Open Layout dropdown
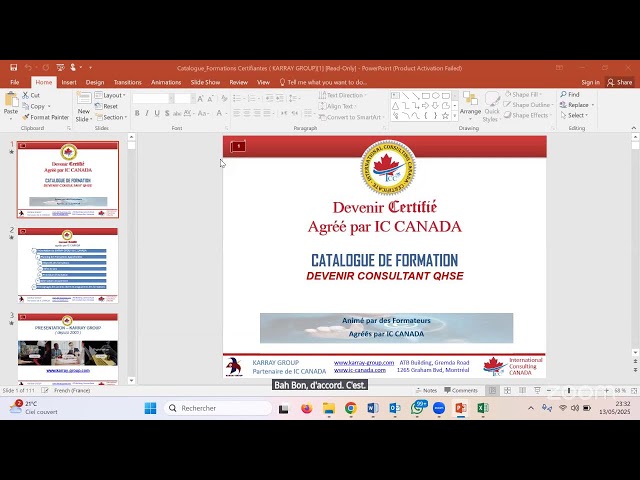 click(110, 95)
